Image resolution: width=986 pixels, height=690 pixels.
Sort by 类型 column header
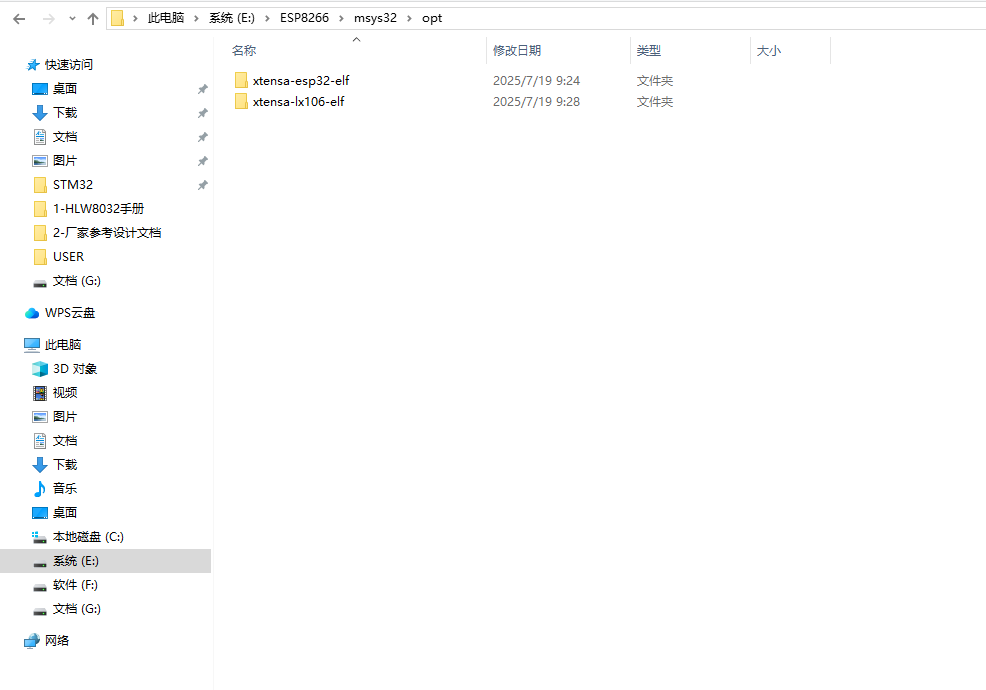(x=649, y=50)
